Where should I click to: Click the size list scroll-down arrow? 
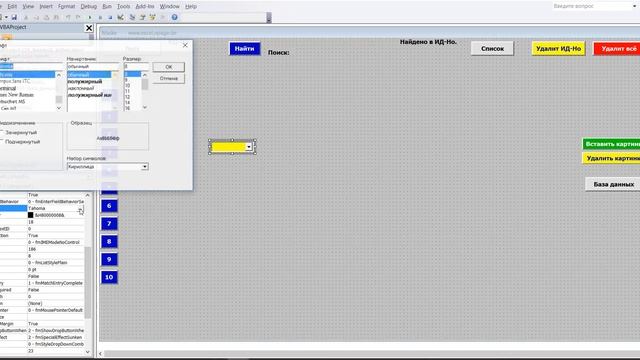click(x=144, y=107)
